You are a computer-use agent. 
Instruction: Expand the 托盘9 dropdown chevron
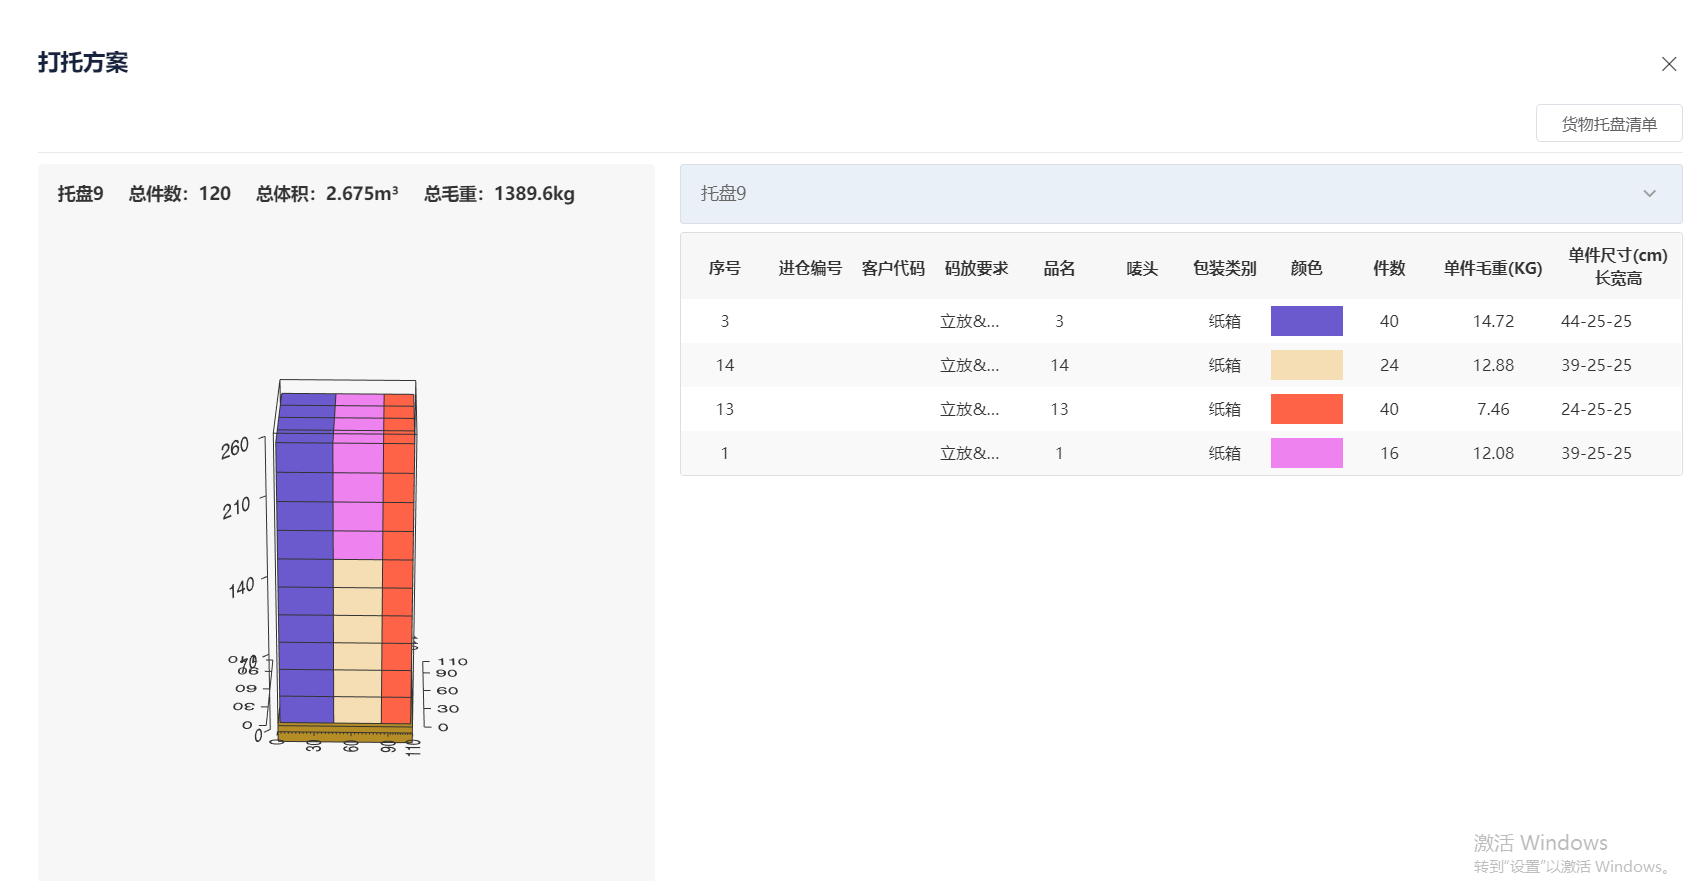1649,194
